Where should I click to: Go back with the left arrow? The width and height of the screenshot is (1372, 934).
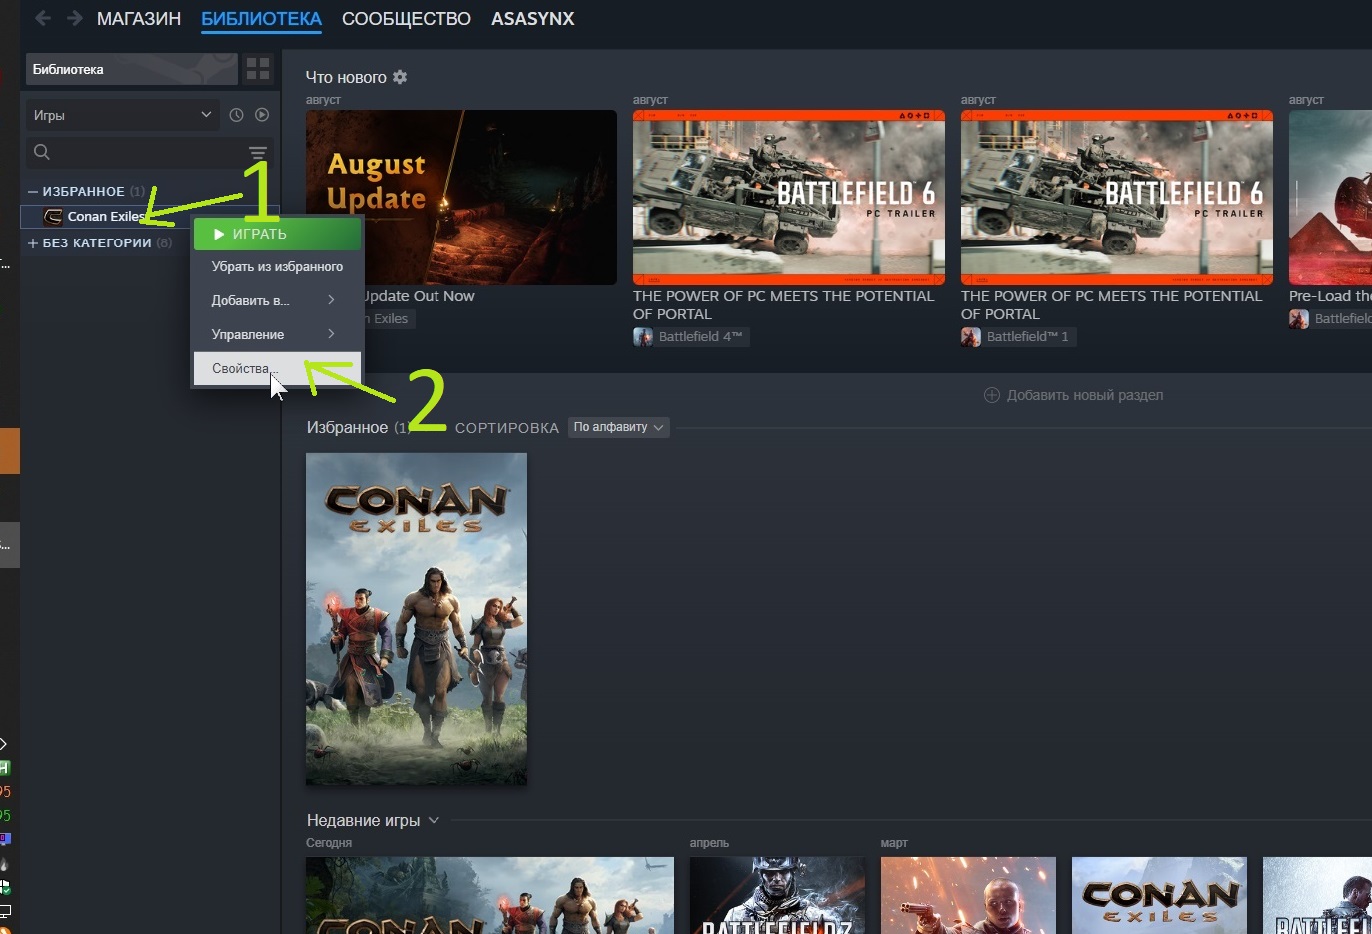[43, 18]
